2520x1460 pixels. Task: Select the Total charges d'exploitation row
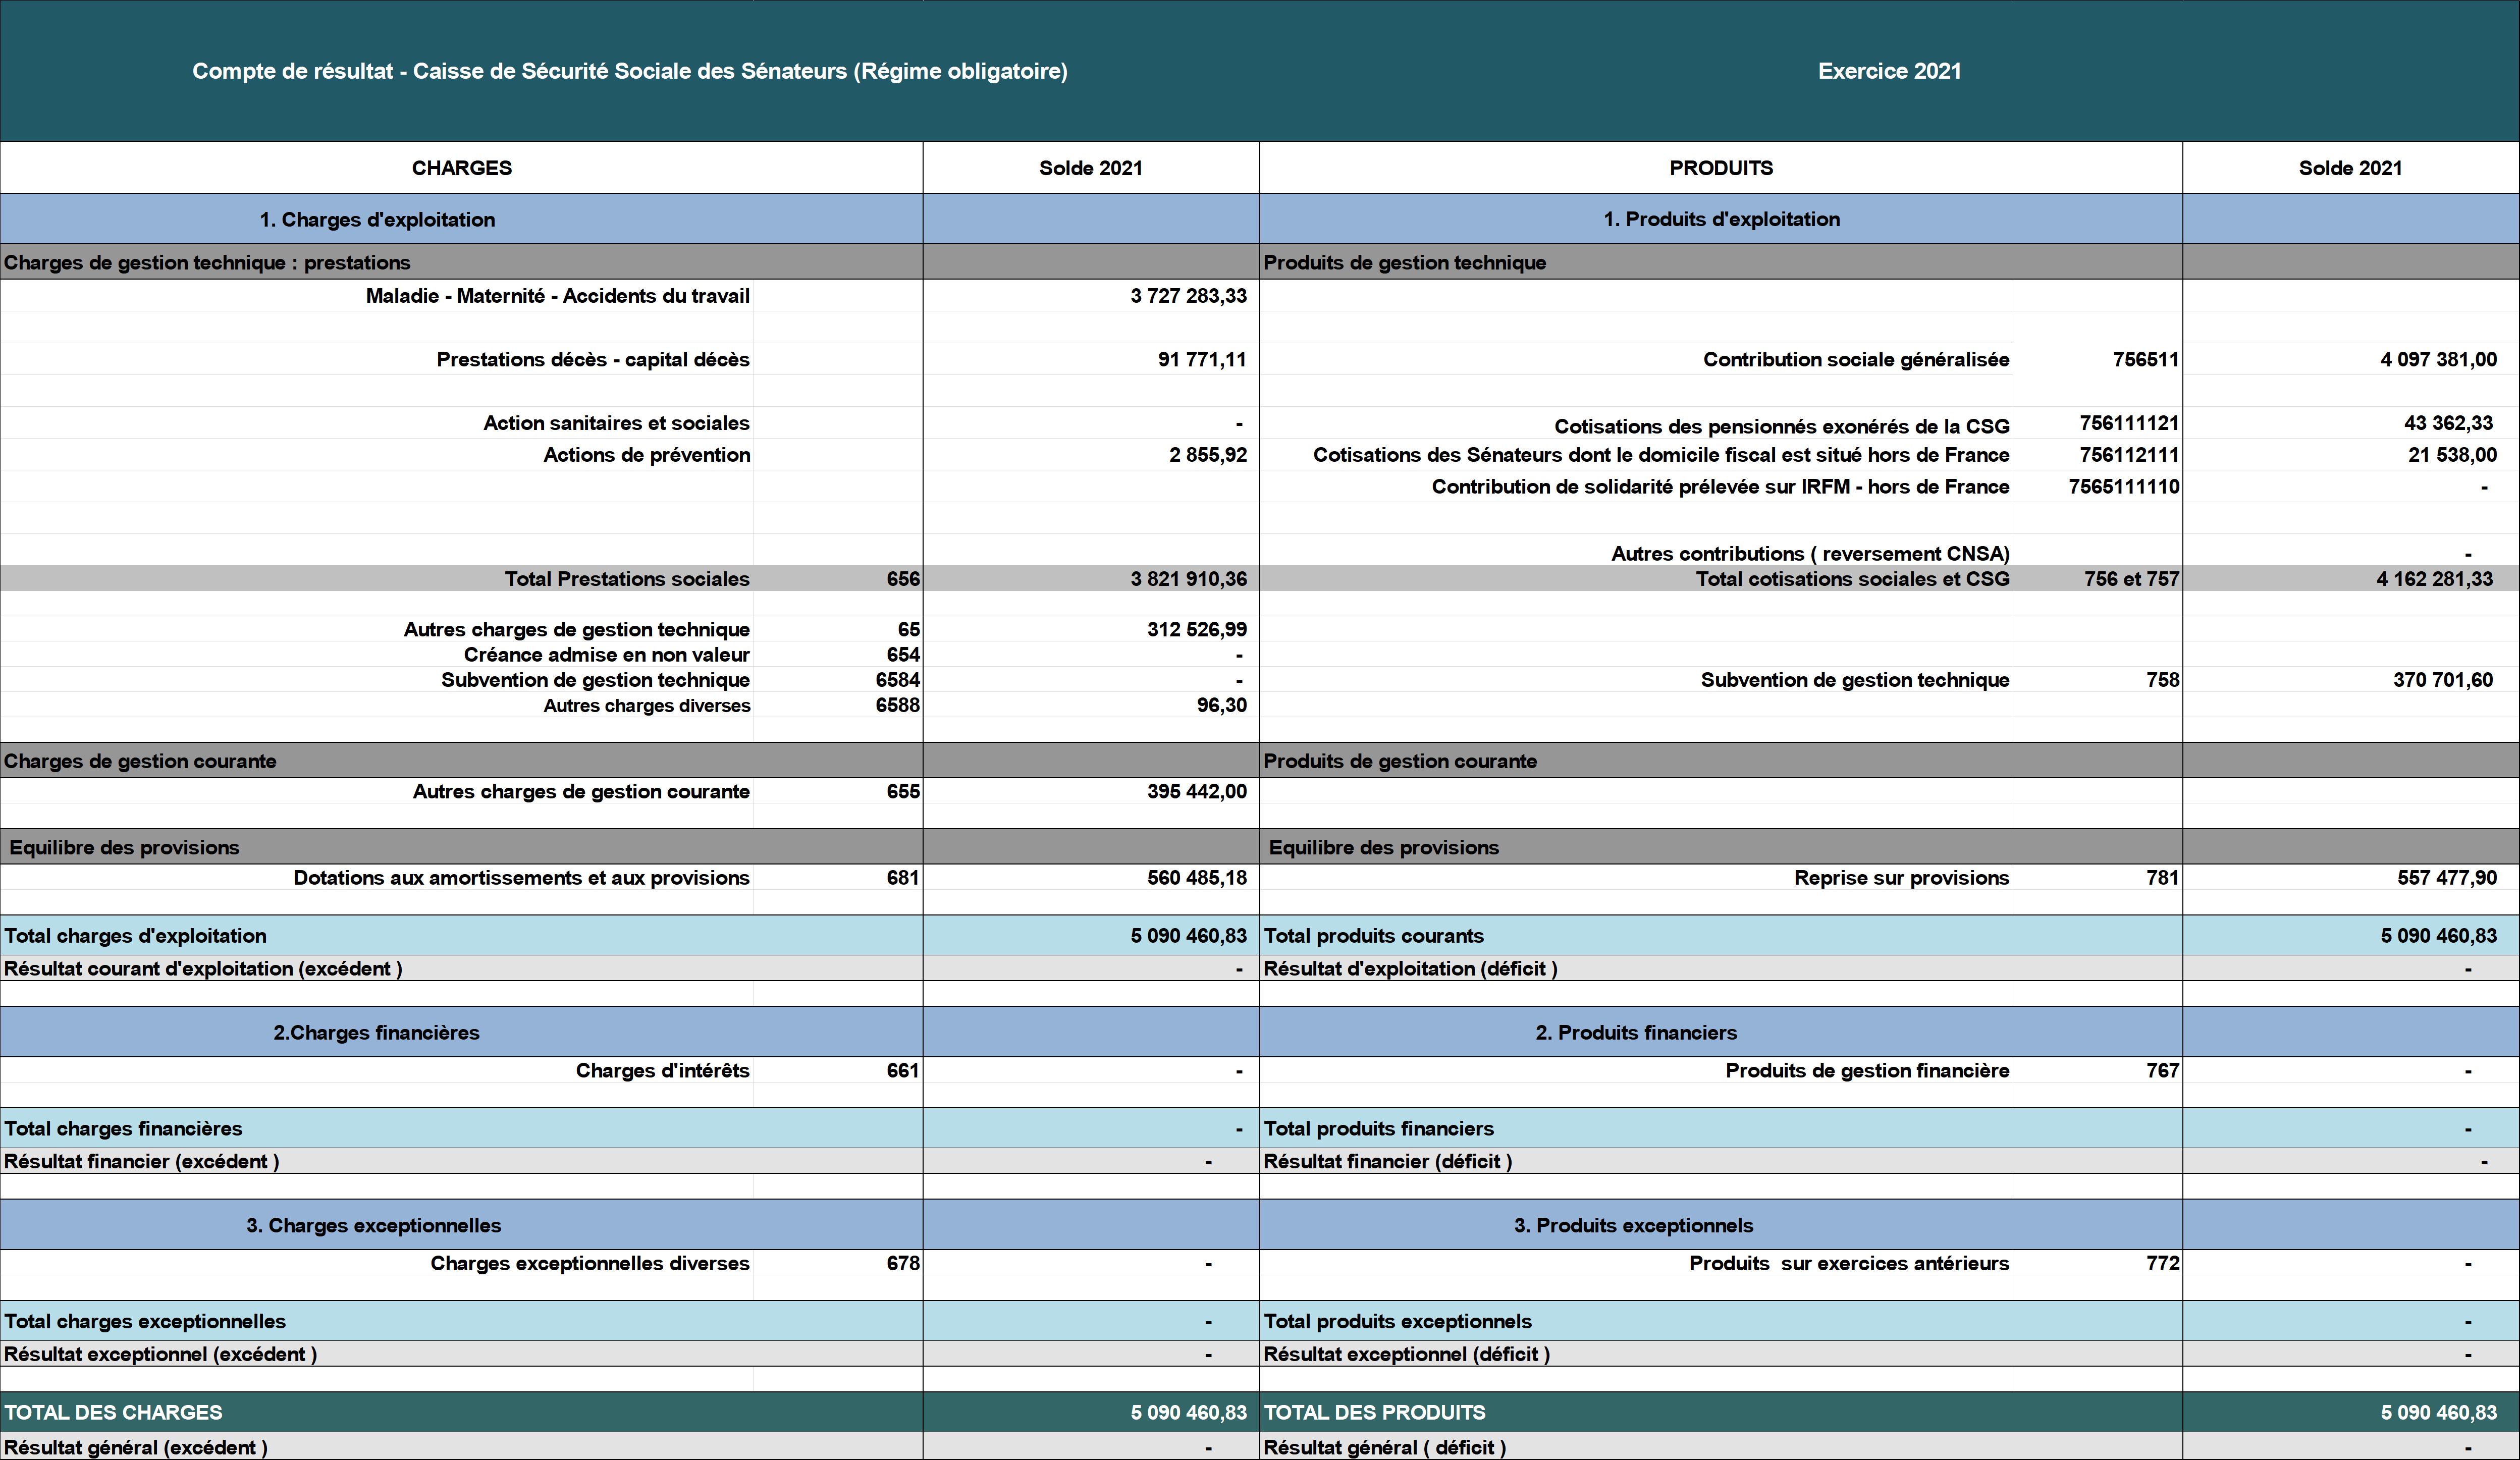coord(135,936)
